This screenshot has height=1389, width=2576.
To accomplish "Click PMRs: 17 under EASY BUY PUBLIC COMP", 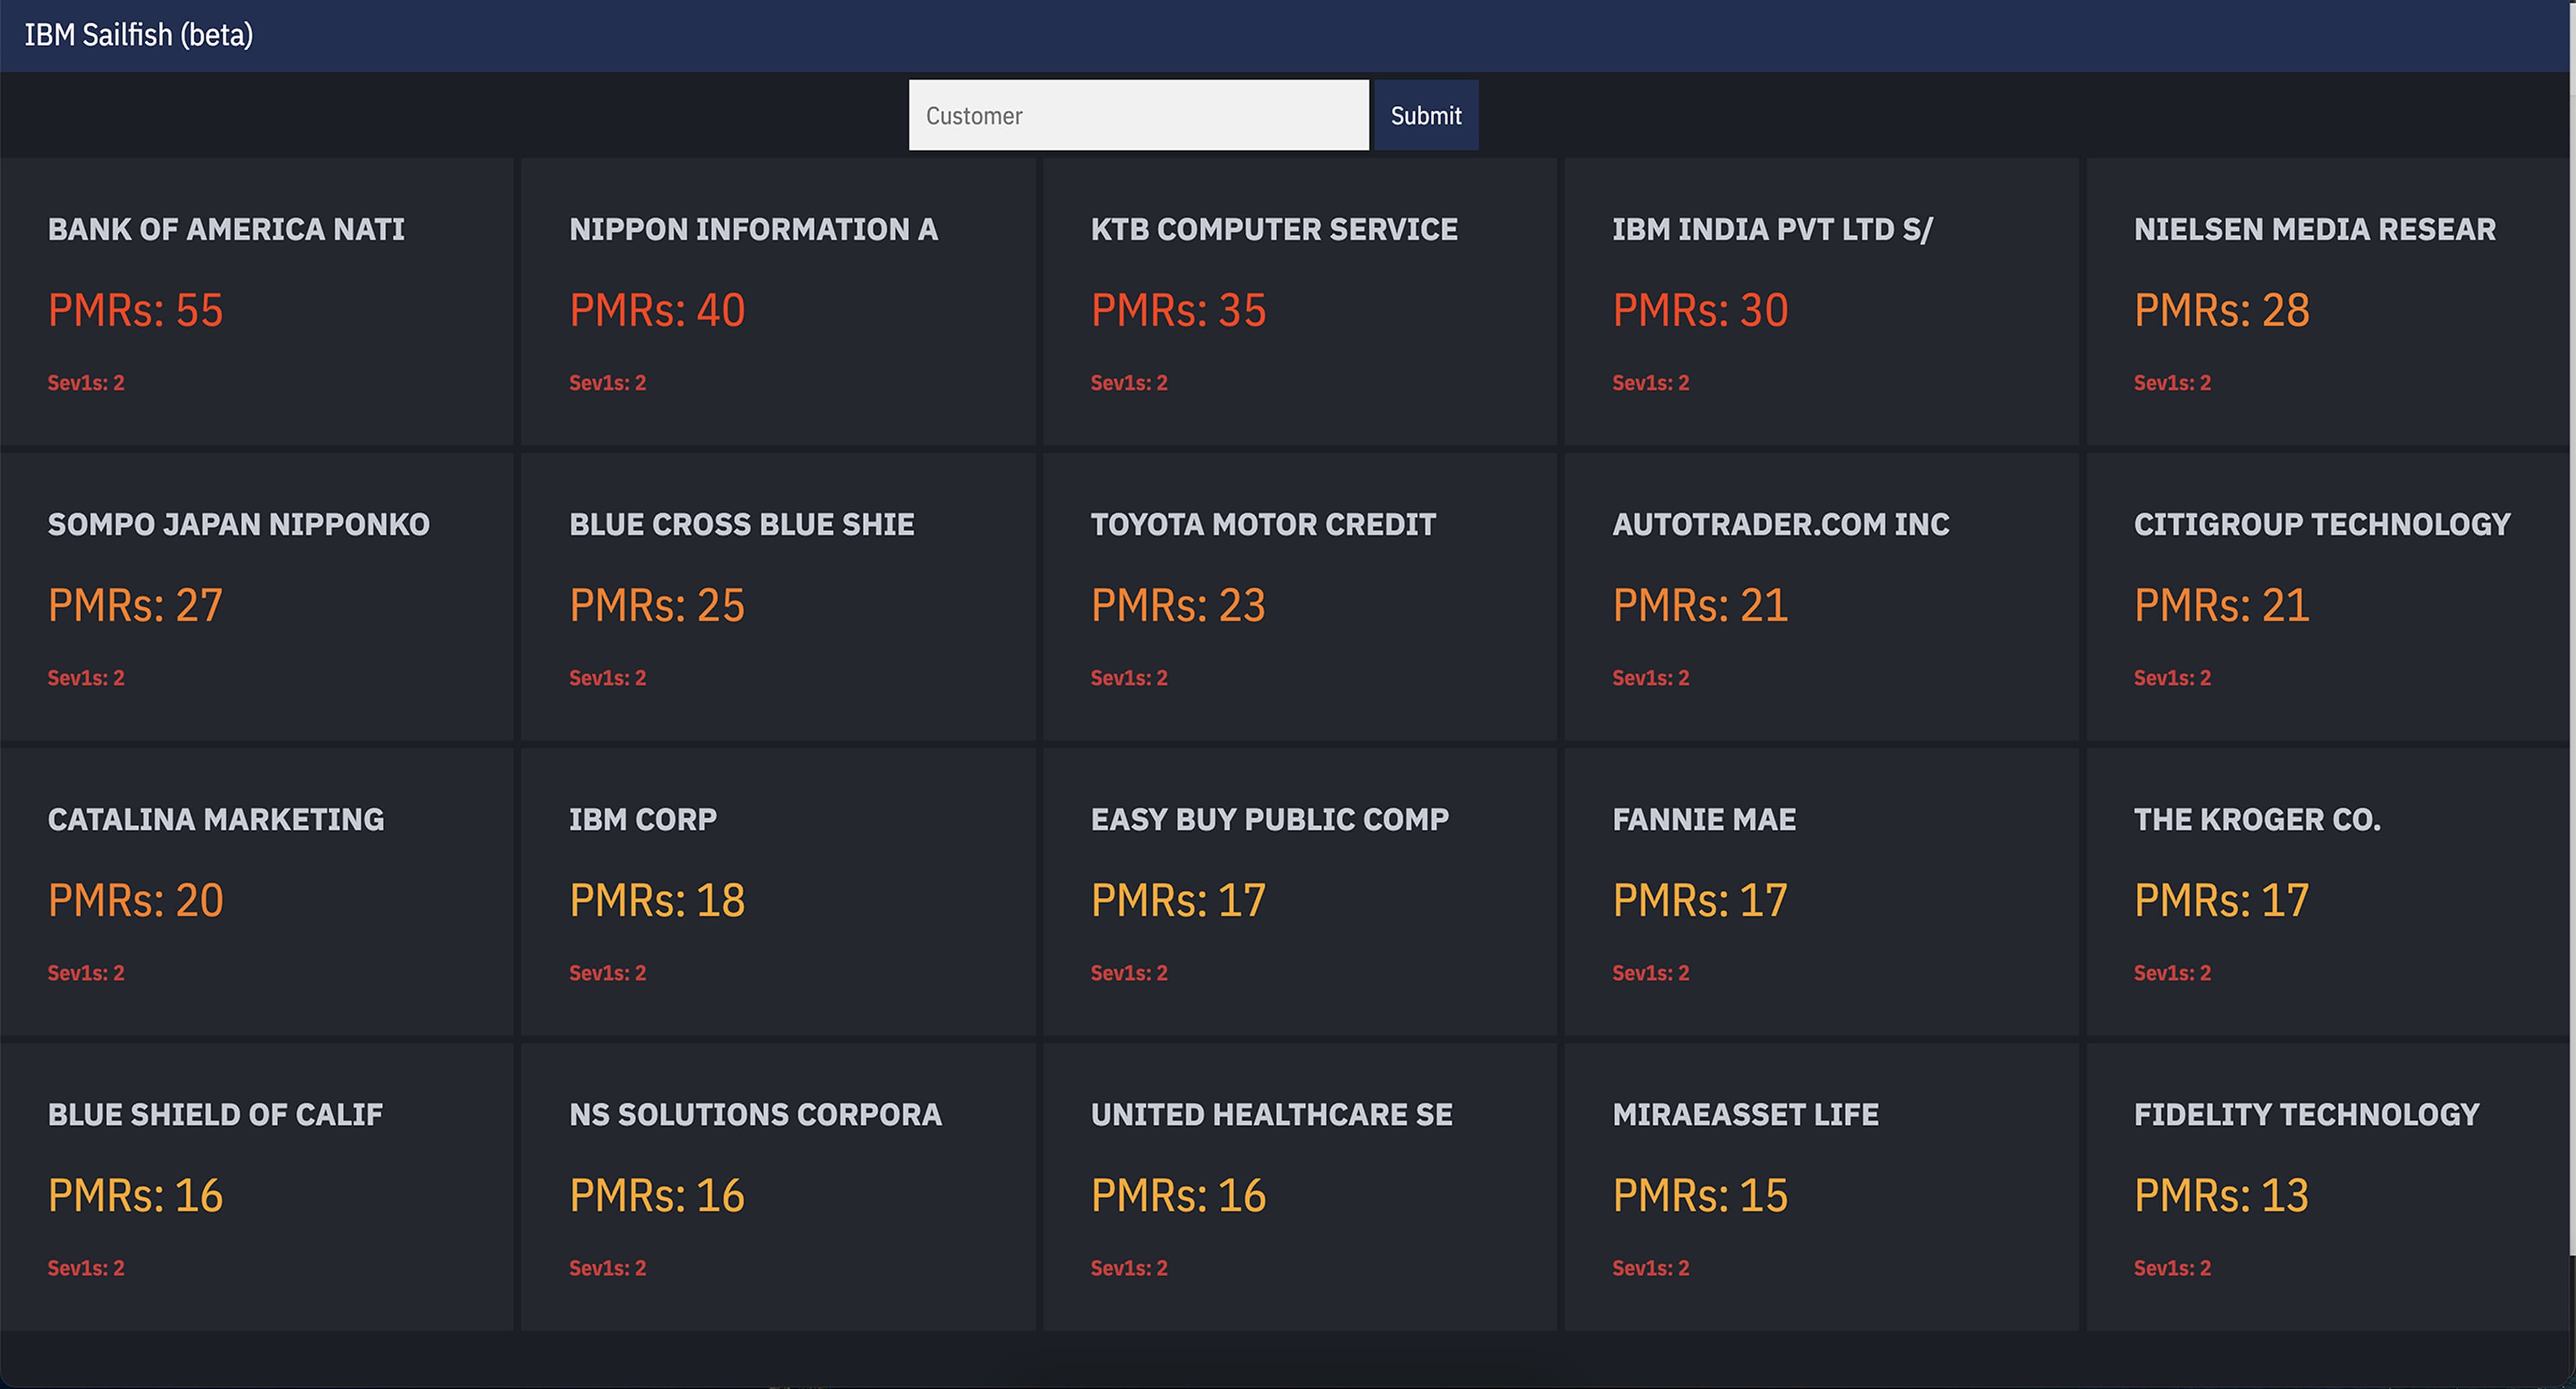I will [1178, 900].
